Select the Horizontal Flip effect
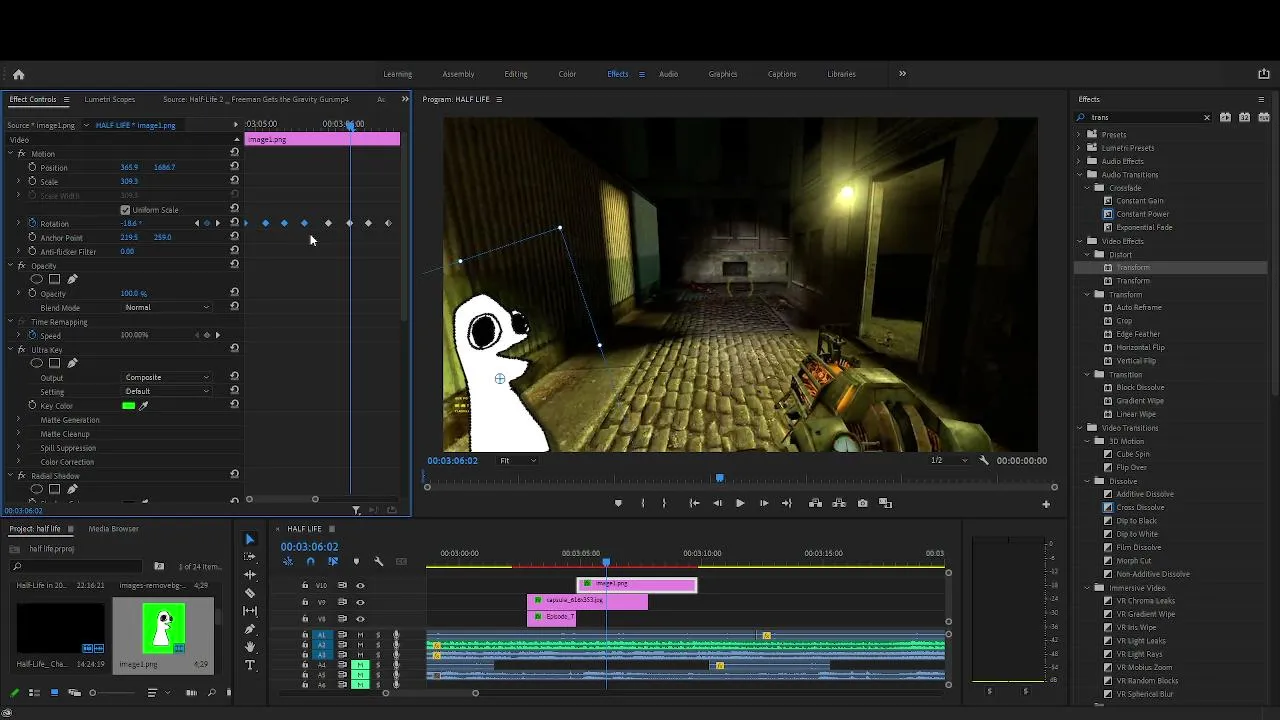The width and height of the screenshot is (1280, 720). click(x=1140, y=348)
